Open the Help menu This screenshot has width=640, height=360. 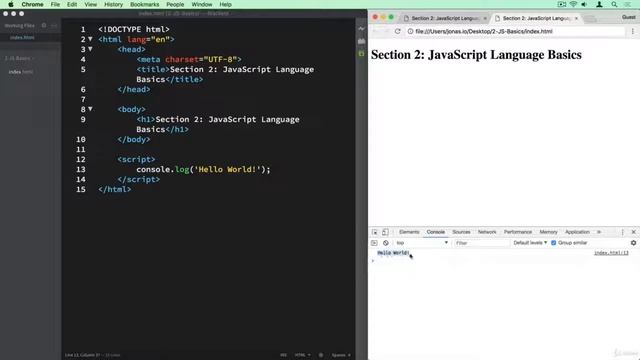[x=225, y=4]
